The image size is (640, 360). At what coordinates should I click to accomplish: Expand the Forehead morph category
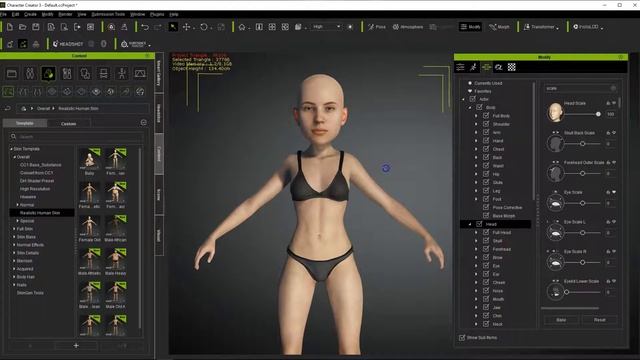click(476, 249)
